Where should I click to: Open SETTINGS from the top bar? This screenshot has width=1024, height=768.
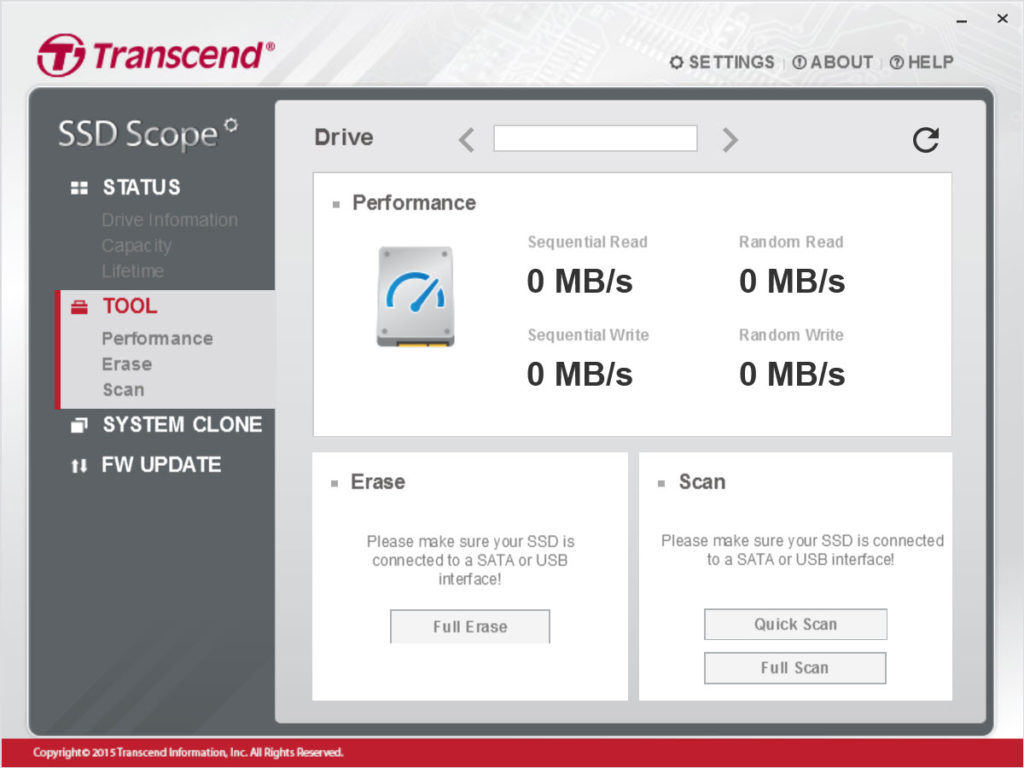tap(722, 62)
